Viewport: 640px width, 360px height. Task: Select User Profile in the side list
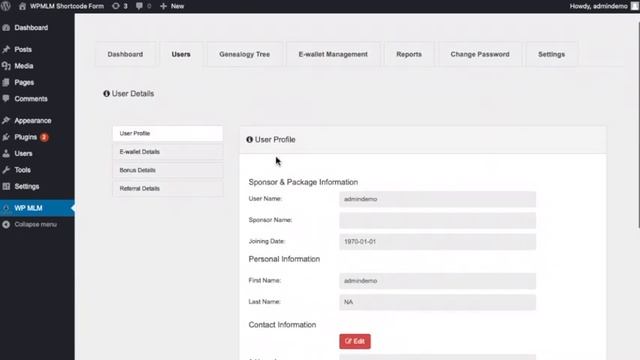click(168, 133)
